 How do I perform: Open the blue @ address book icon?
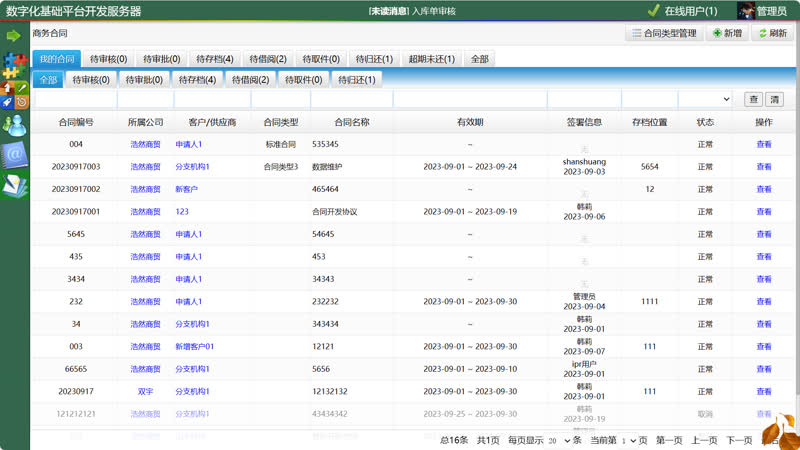(x=14, y=154)
